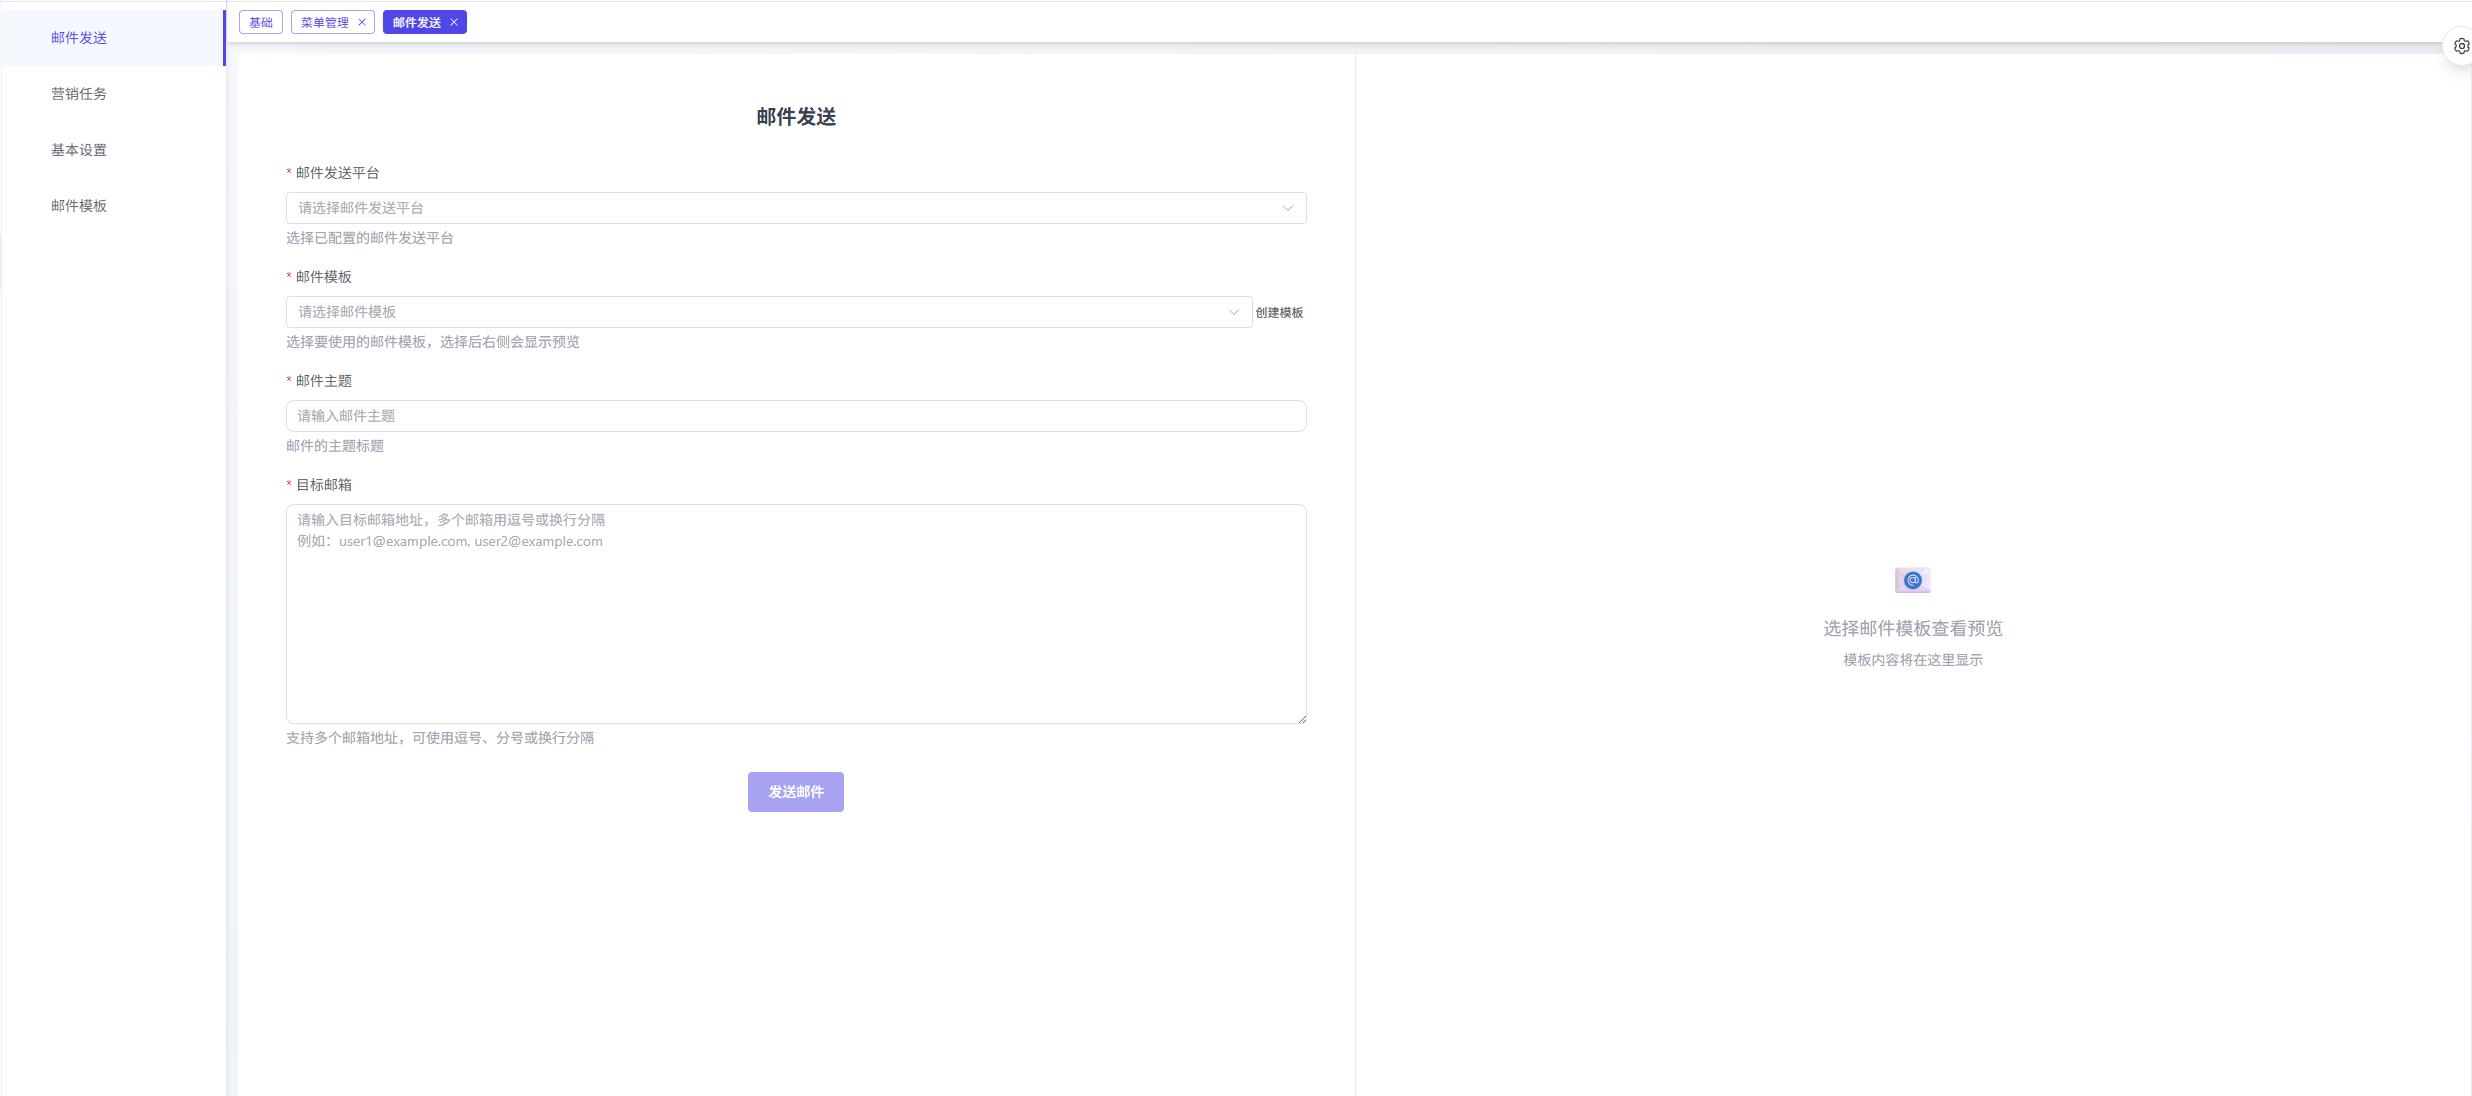Focus the 邮件主题 input field
The width and height of the screenshot is (2472, 1096).
[x=796, y=416]
